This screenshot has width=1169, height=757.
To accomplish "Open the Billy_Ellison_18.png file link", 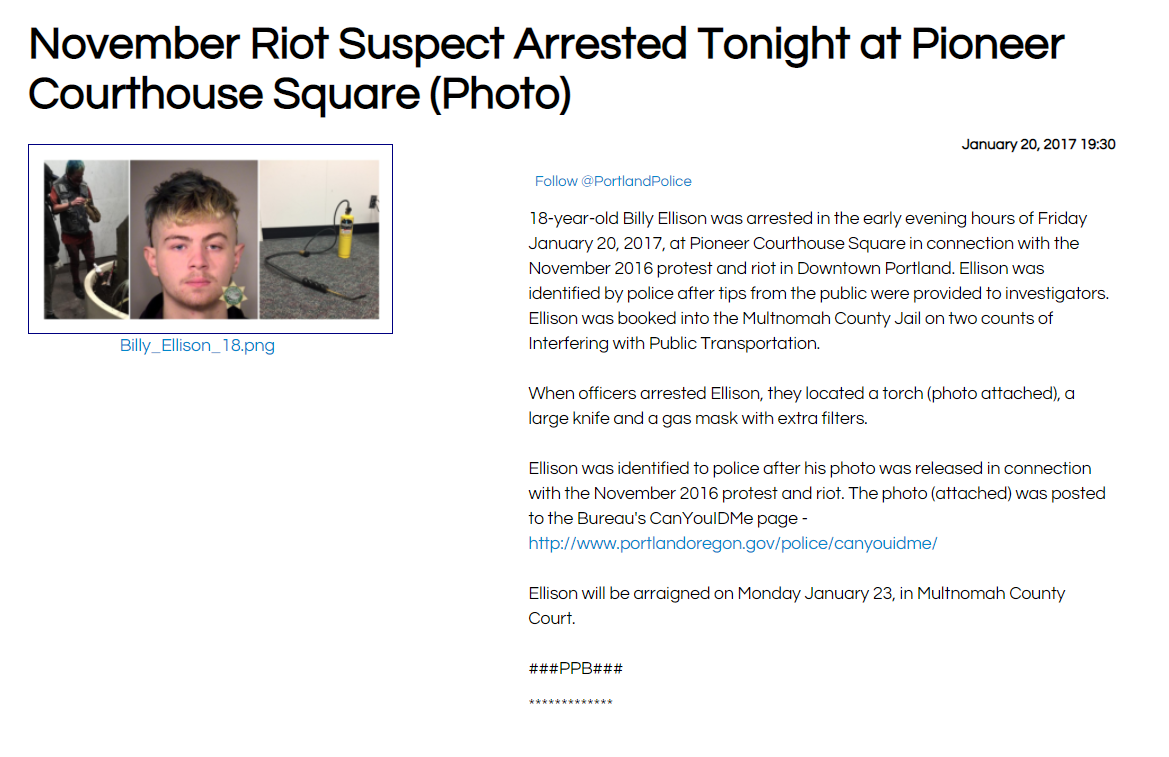I will [197, 346].
